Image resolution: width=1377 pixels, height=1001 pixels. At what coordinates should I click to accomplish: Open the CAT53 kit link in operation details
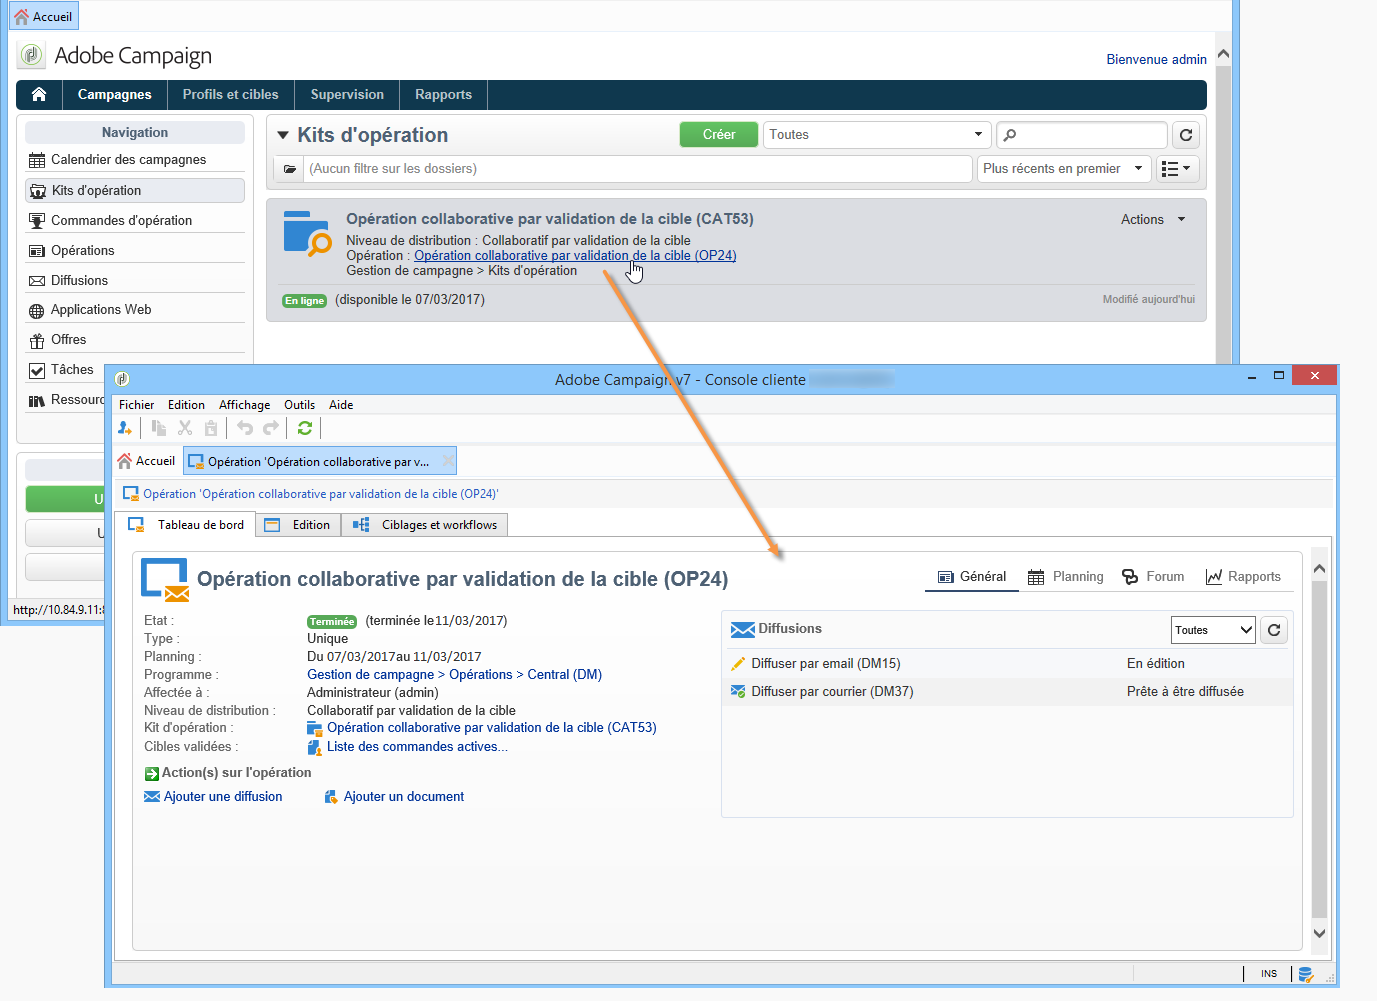(x=492, y=728)
